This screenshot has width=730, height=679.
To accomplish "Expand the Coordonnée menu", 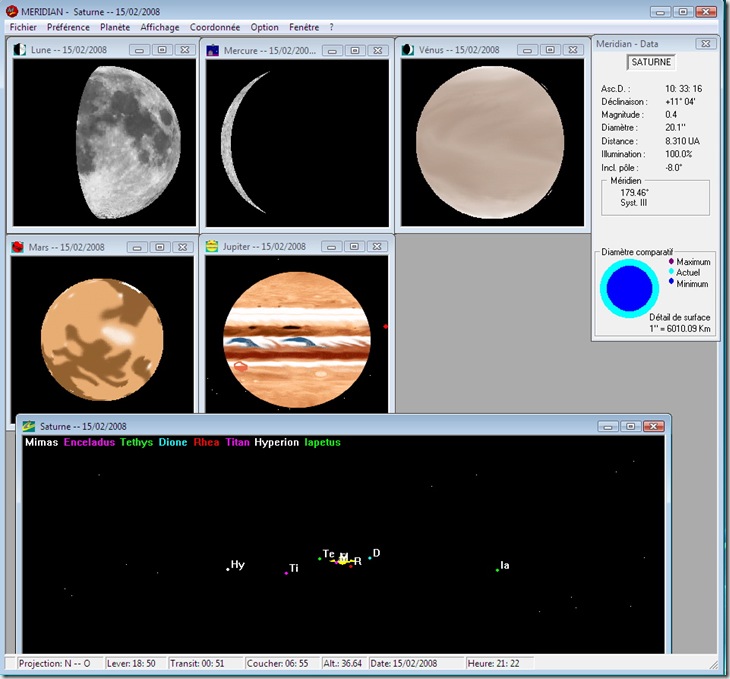I will (215, 27).
